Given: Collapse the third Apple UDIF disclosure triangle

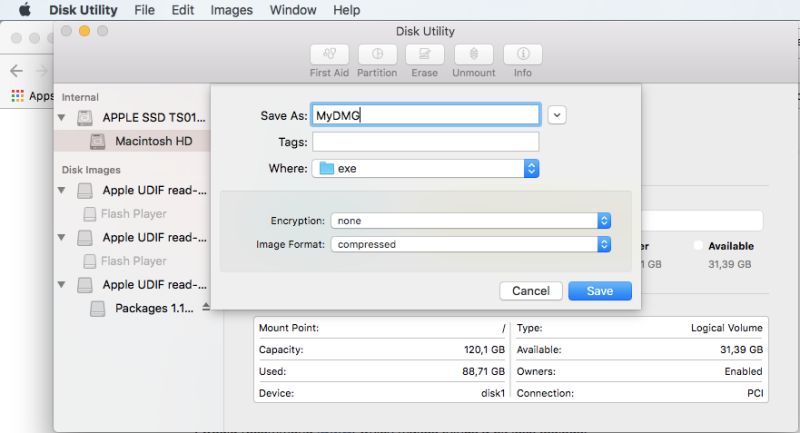Looking at the screenshot, I should coord(62,285).
